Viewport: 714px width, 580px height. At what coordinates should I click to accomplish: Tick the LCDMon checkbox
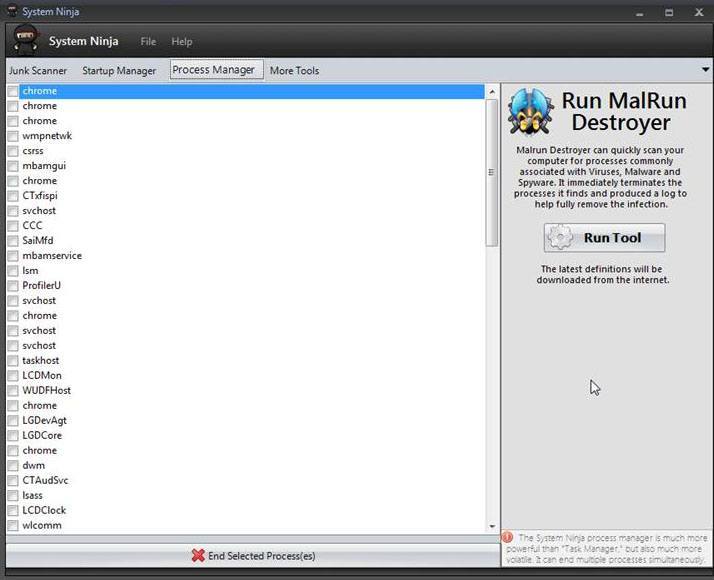pyautogui.click(x=13, y=376)
